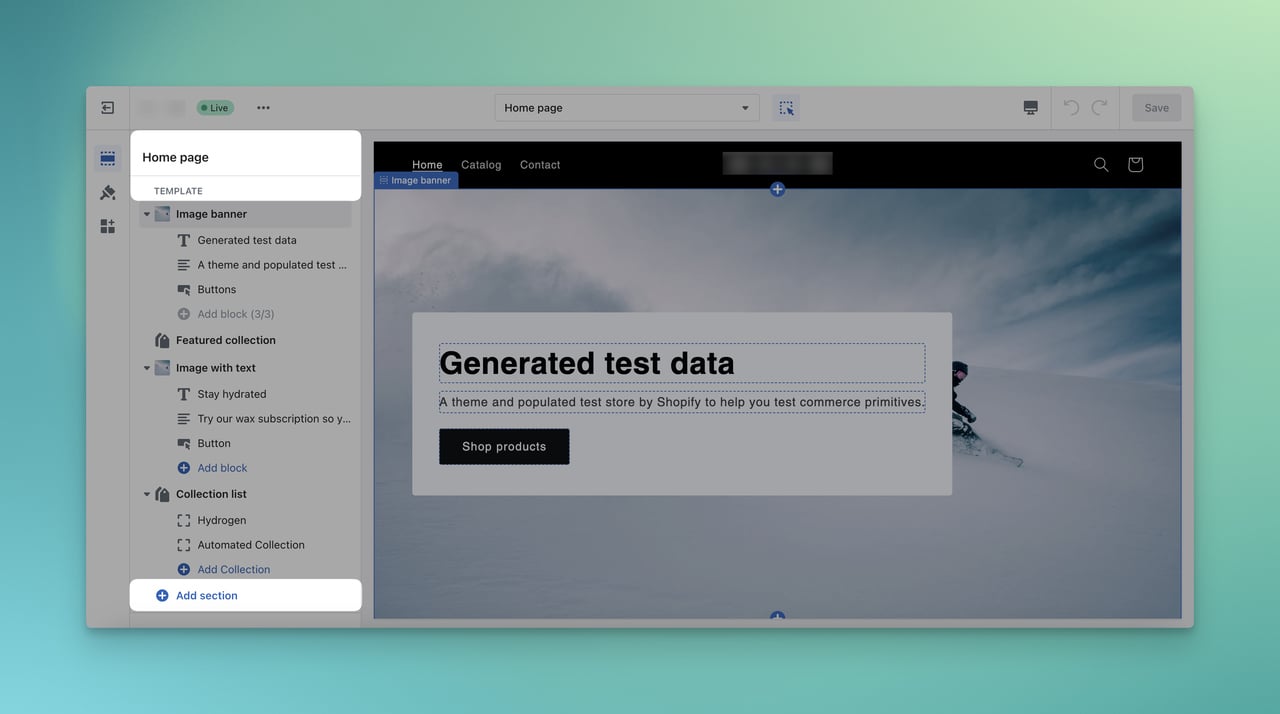Click the plus add-section button above banner
Viewport: 1280px width, 714px height.
777,189
